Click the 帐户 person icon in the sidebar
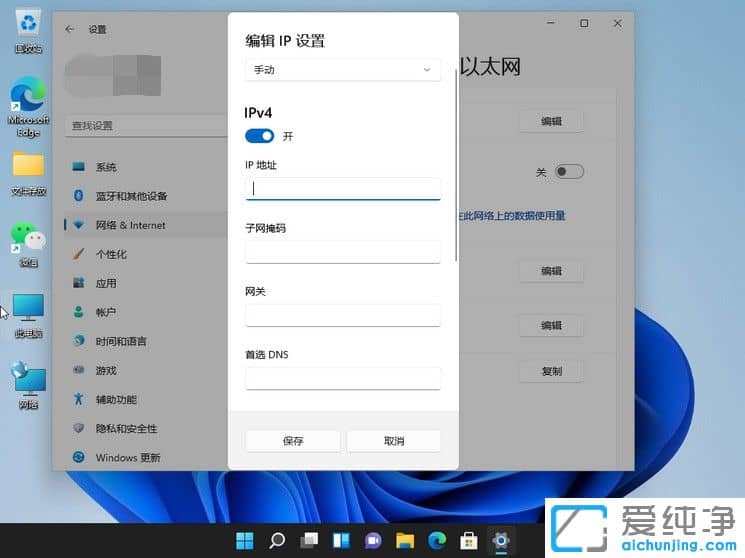745x558 pixels. click(79, 312)
